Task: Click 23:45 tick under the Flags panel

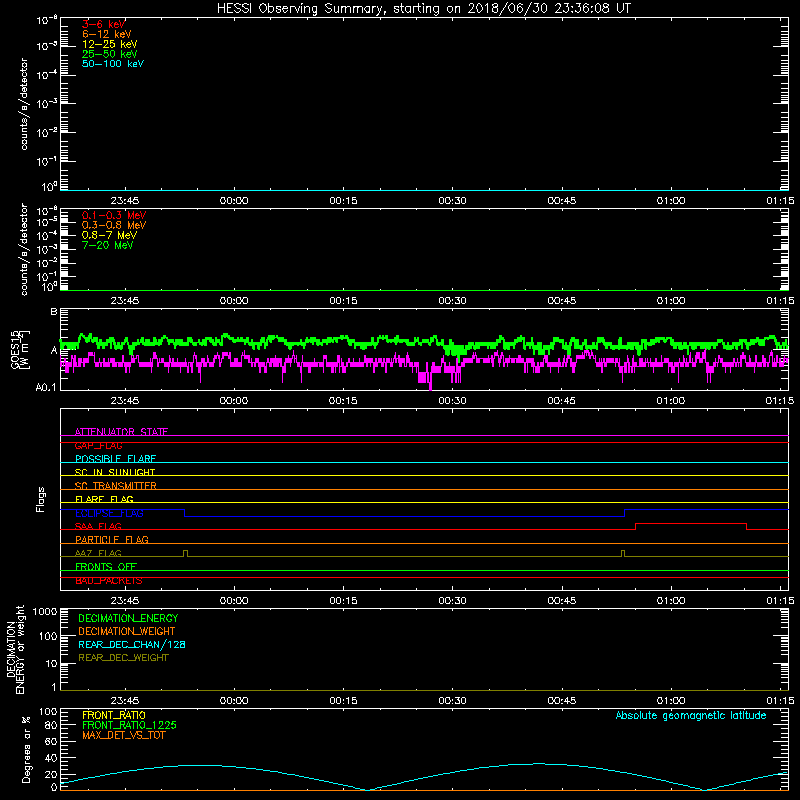Action: point(124,601)
